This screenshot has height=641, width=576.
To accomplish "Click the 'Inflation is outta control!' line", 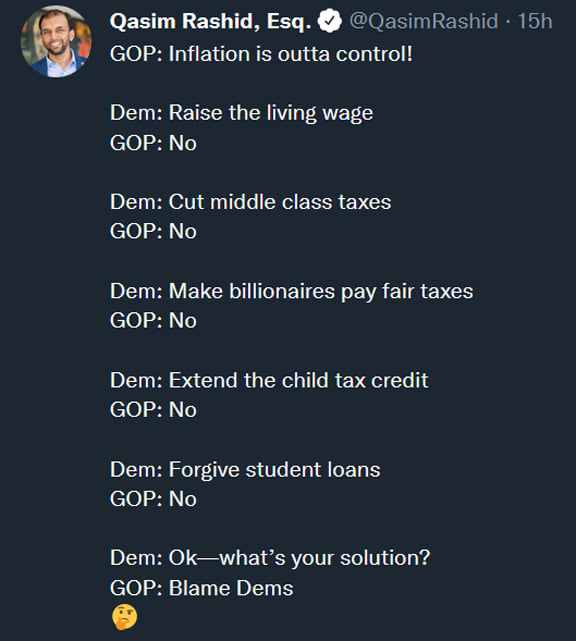I will [x=261, y=54].
